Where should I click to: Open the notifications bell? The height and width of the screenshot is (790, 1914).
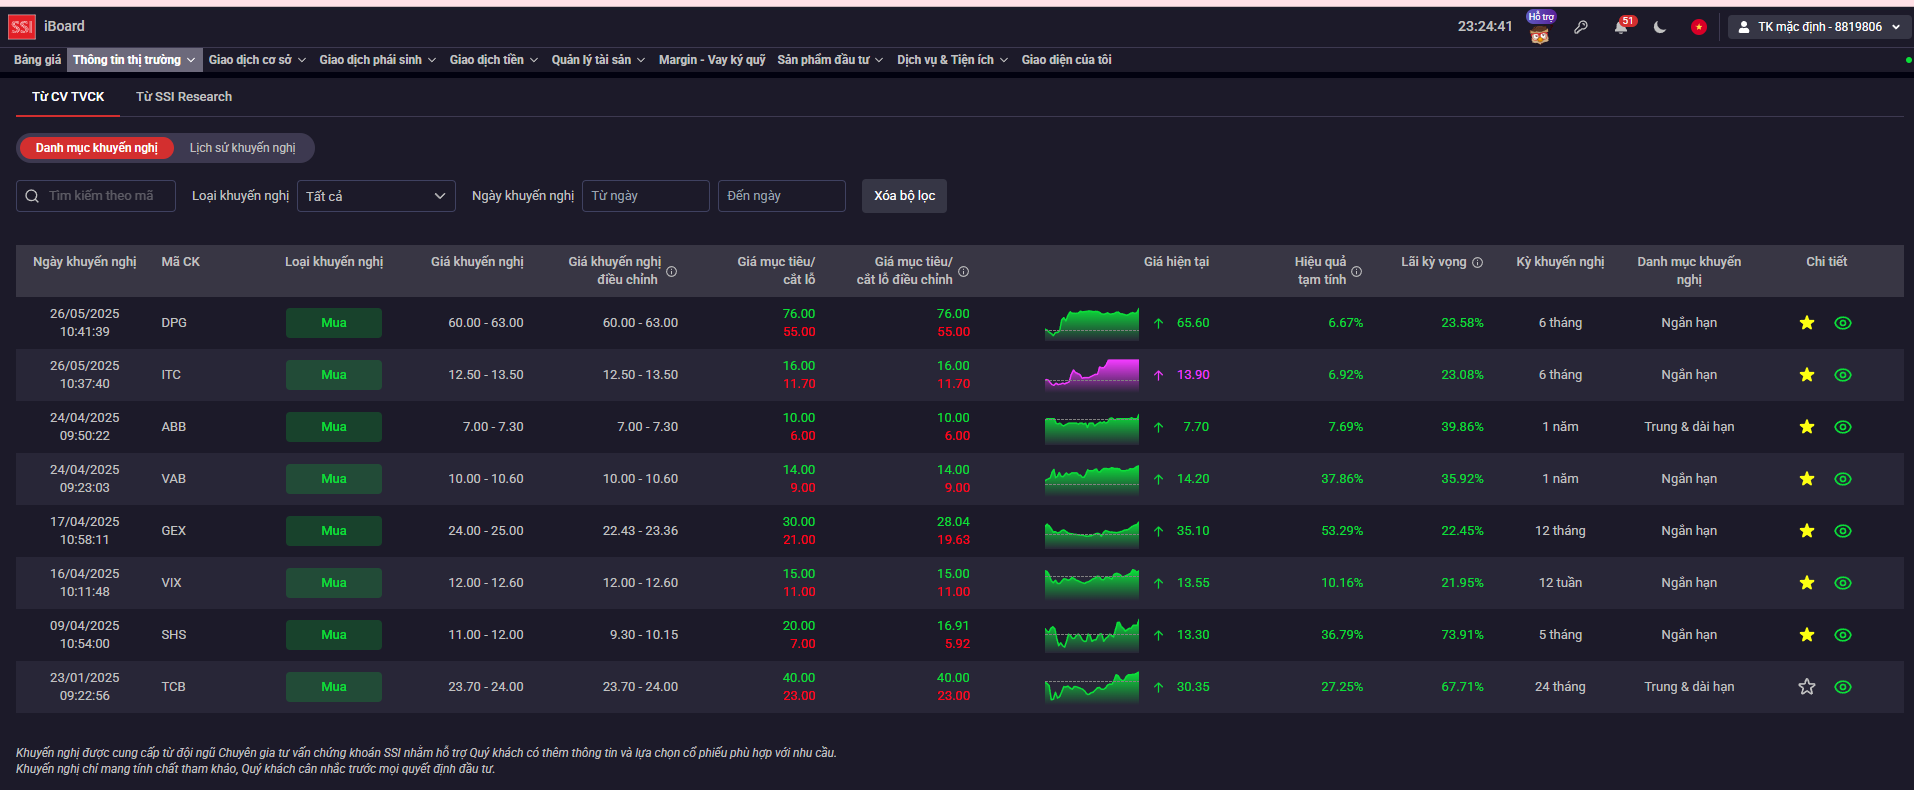point(1620,27)
